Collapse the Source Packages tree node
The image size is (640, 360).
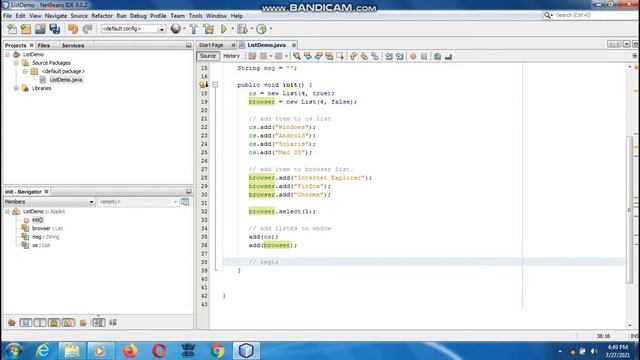click(16, 63)
